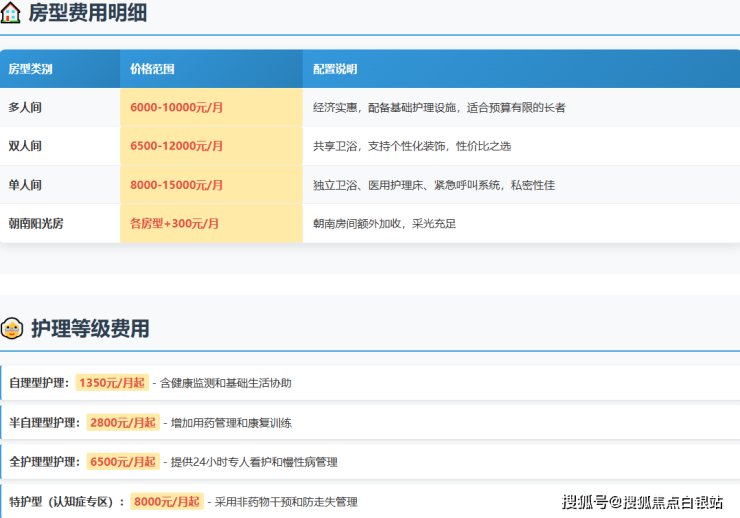Viewport: 740px width, 518px height.
Task: Click the 6000-10000元/月 price cell
Action: (x=177, y=107)
